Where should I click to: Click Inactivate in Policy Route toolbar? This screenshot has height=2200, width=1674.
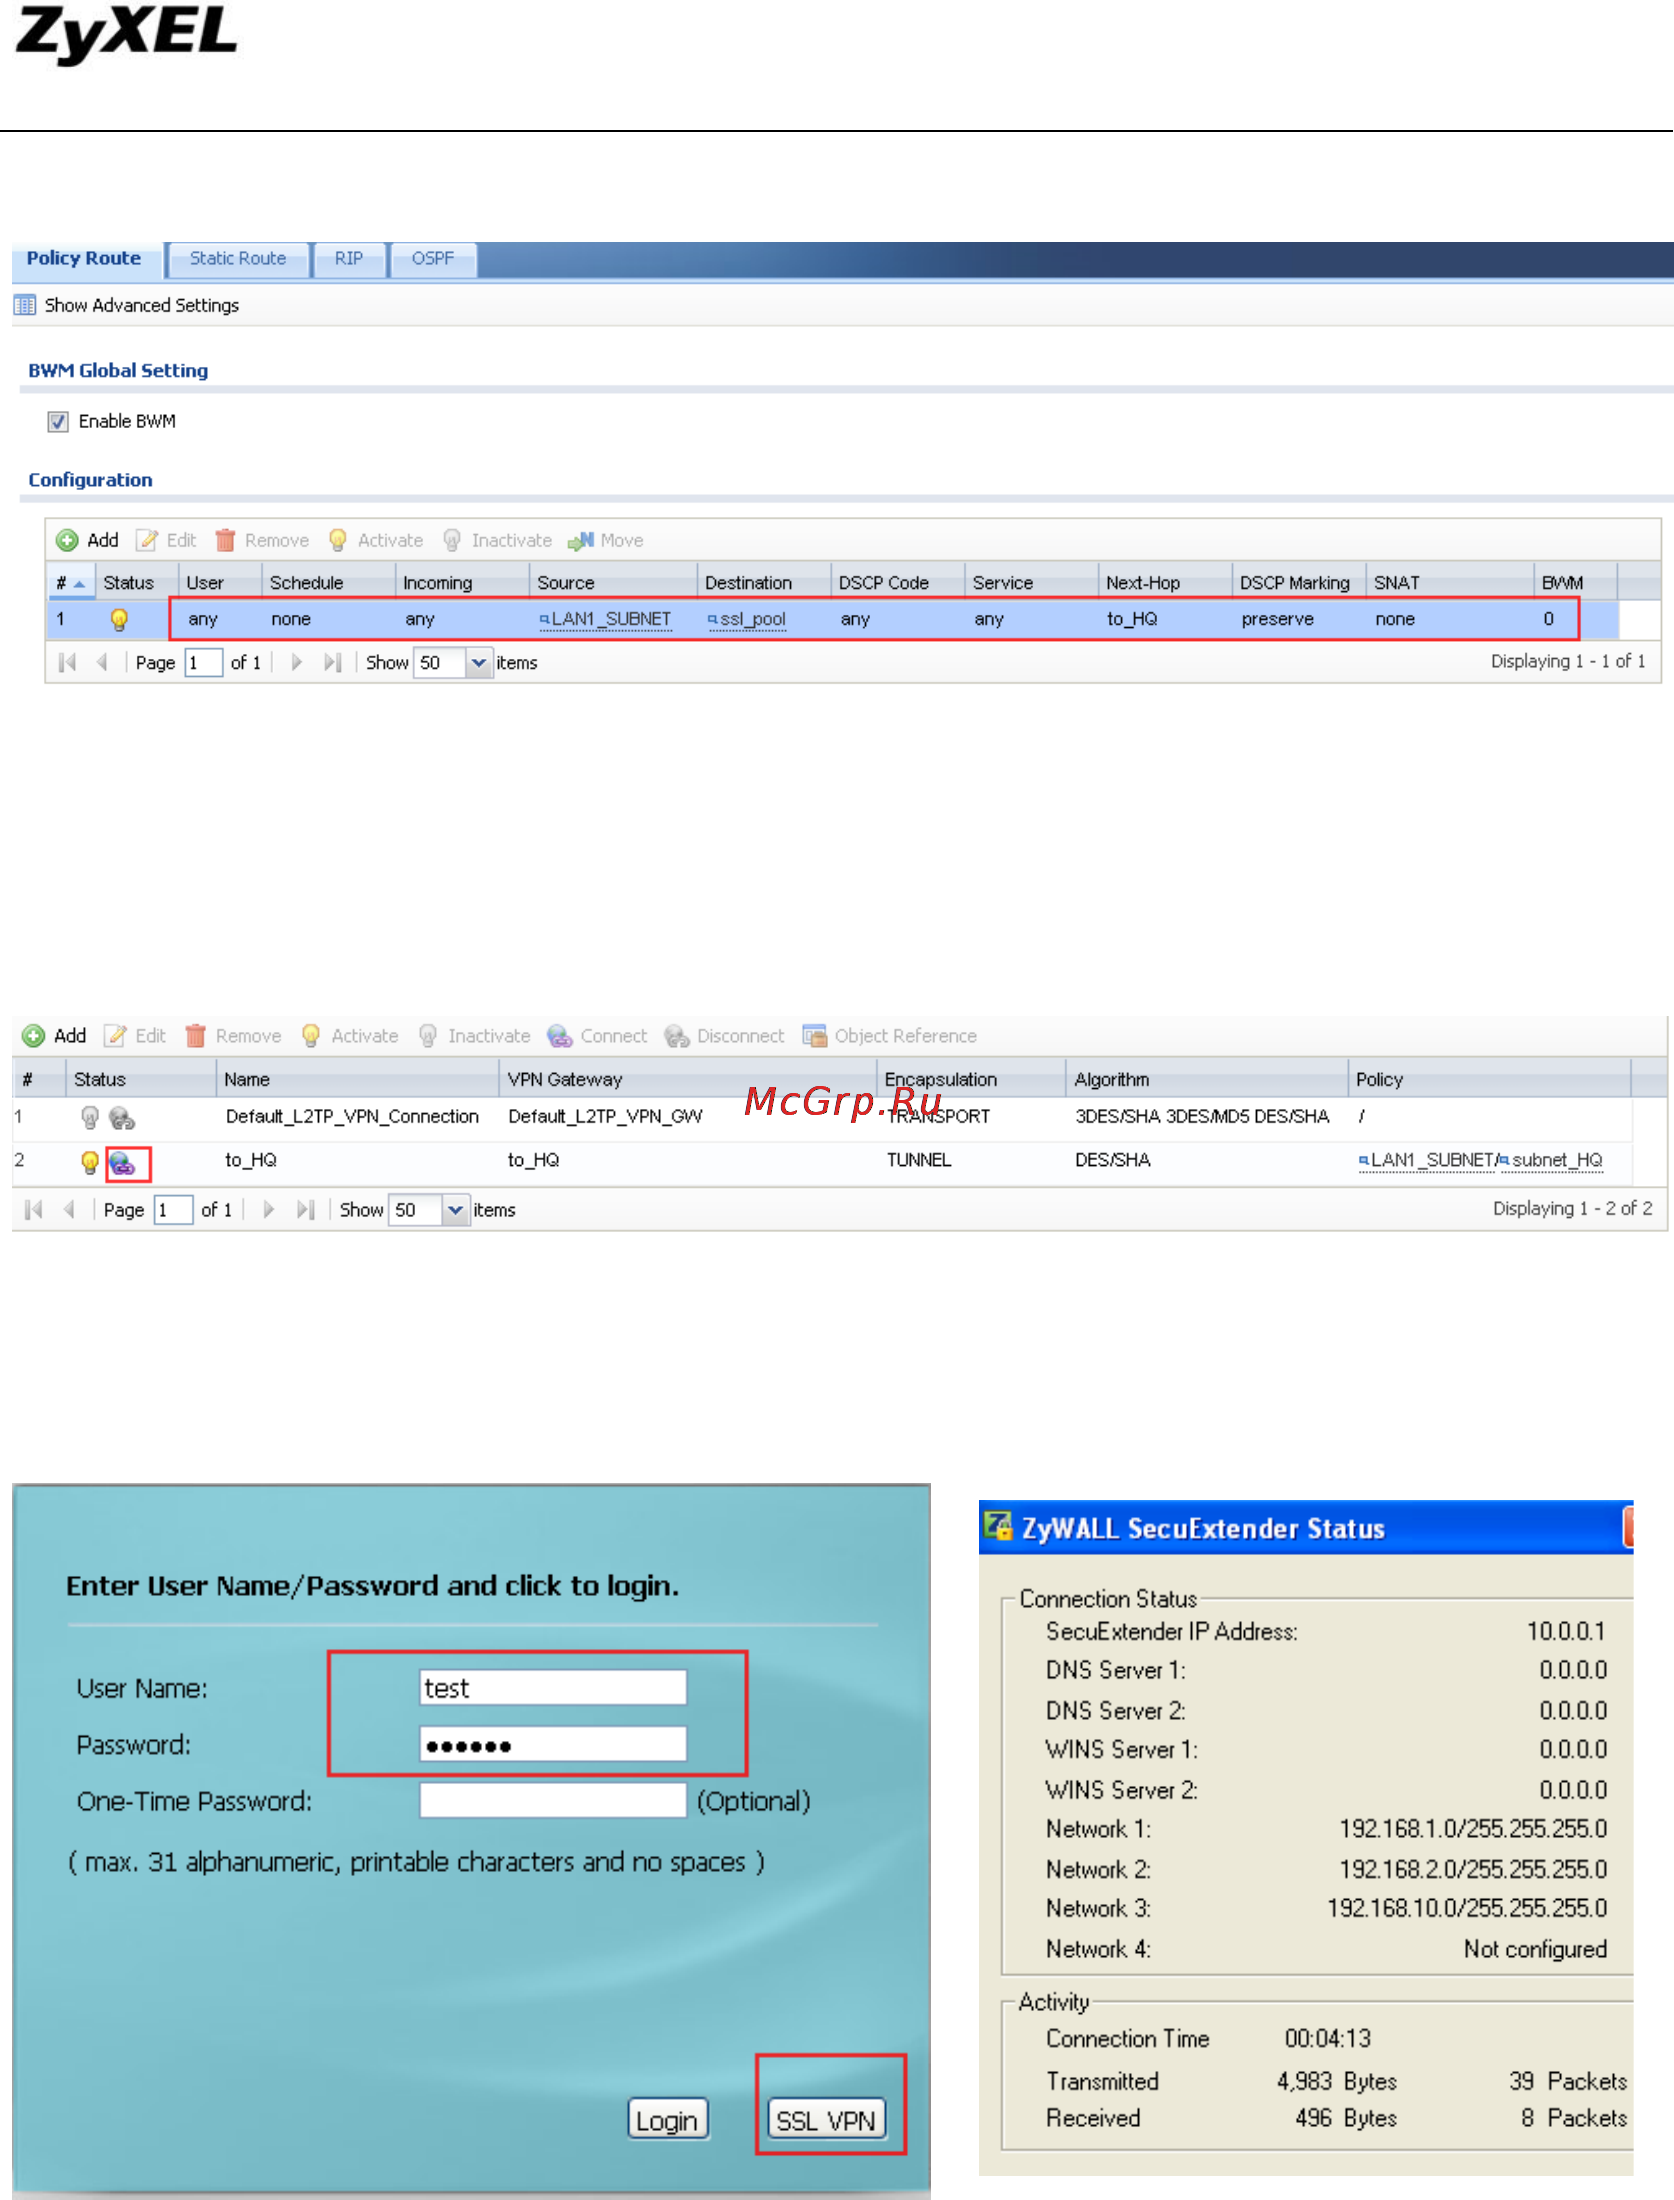point(497,541)
